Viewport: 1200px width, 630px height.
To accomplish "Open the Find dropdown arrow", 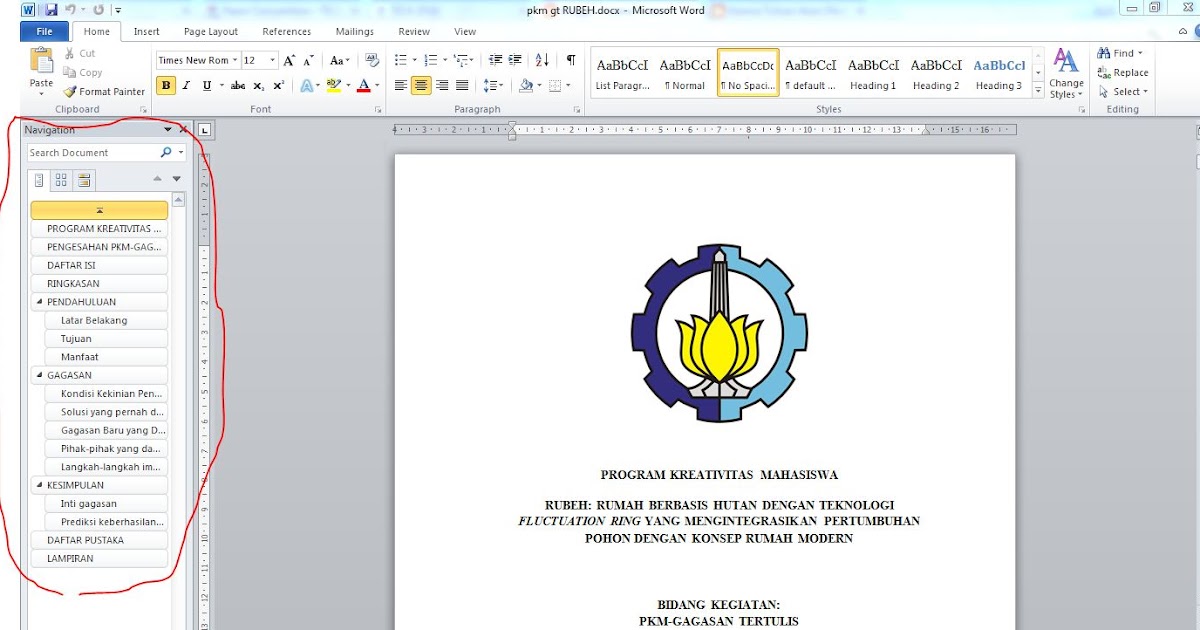I will [x=1138, y=53].
